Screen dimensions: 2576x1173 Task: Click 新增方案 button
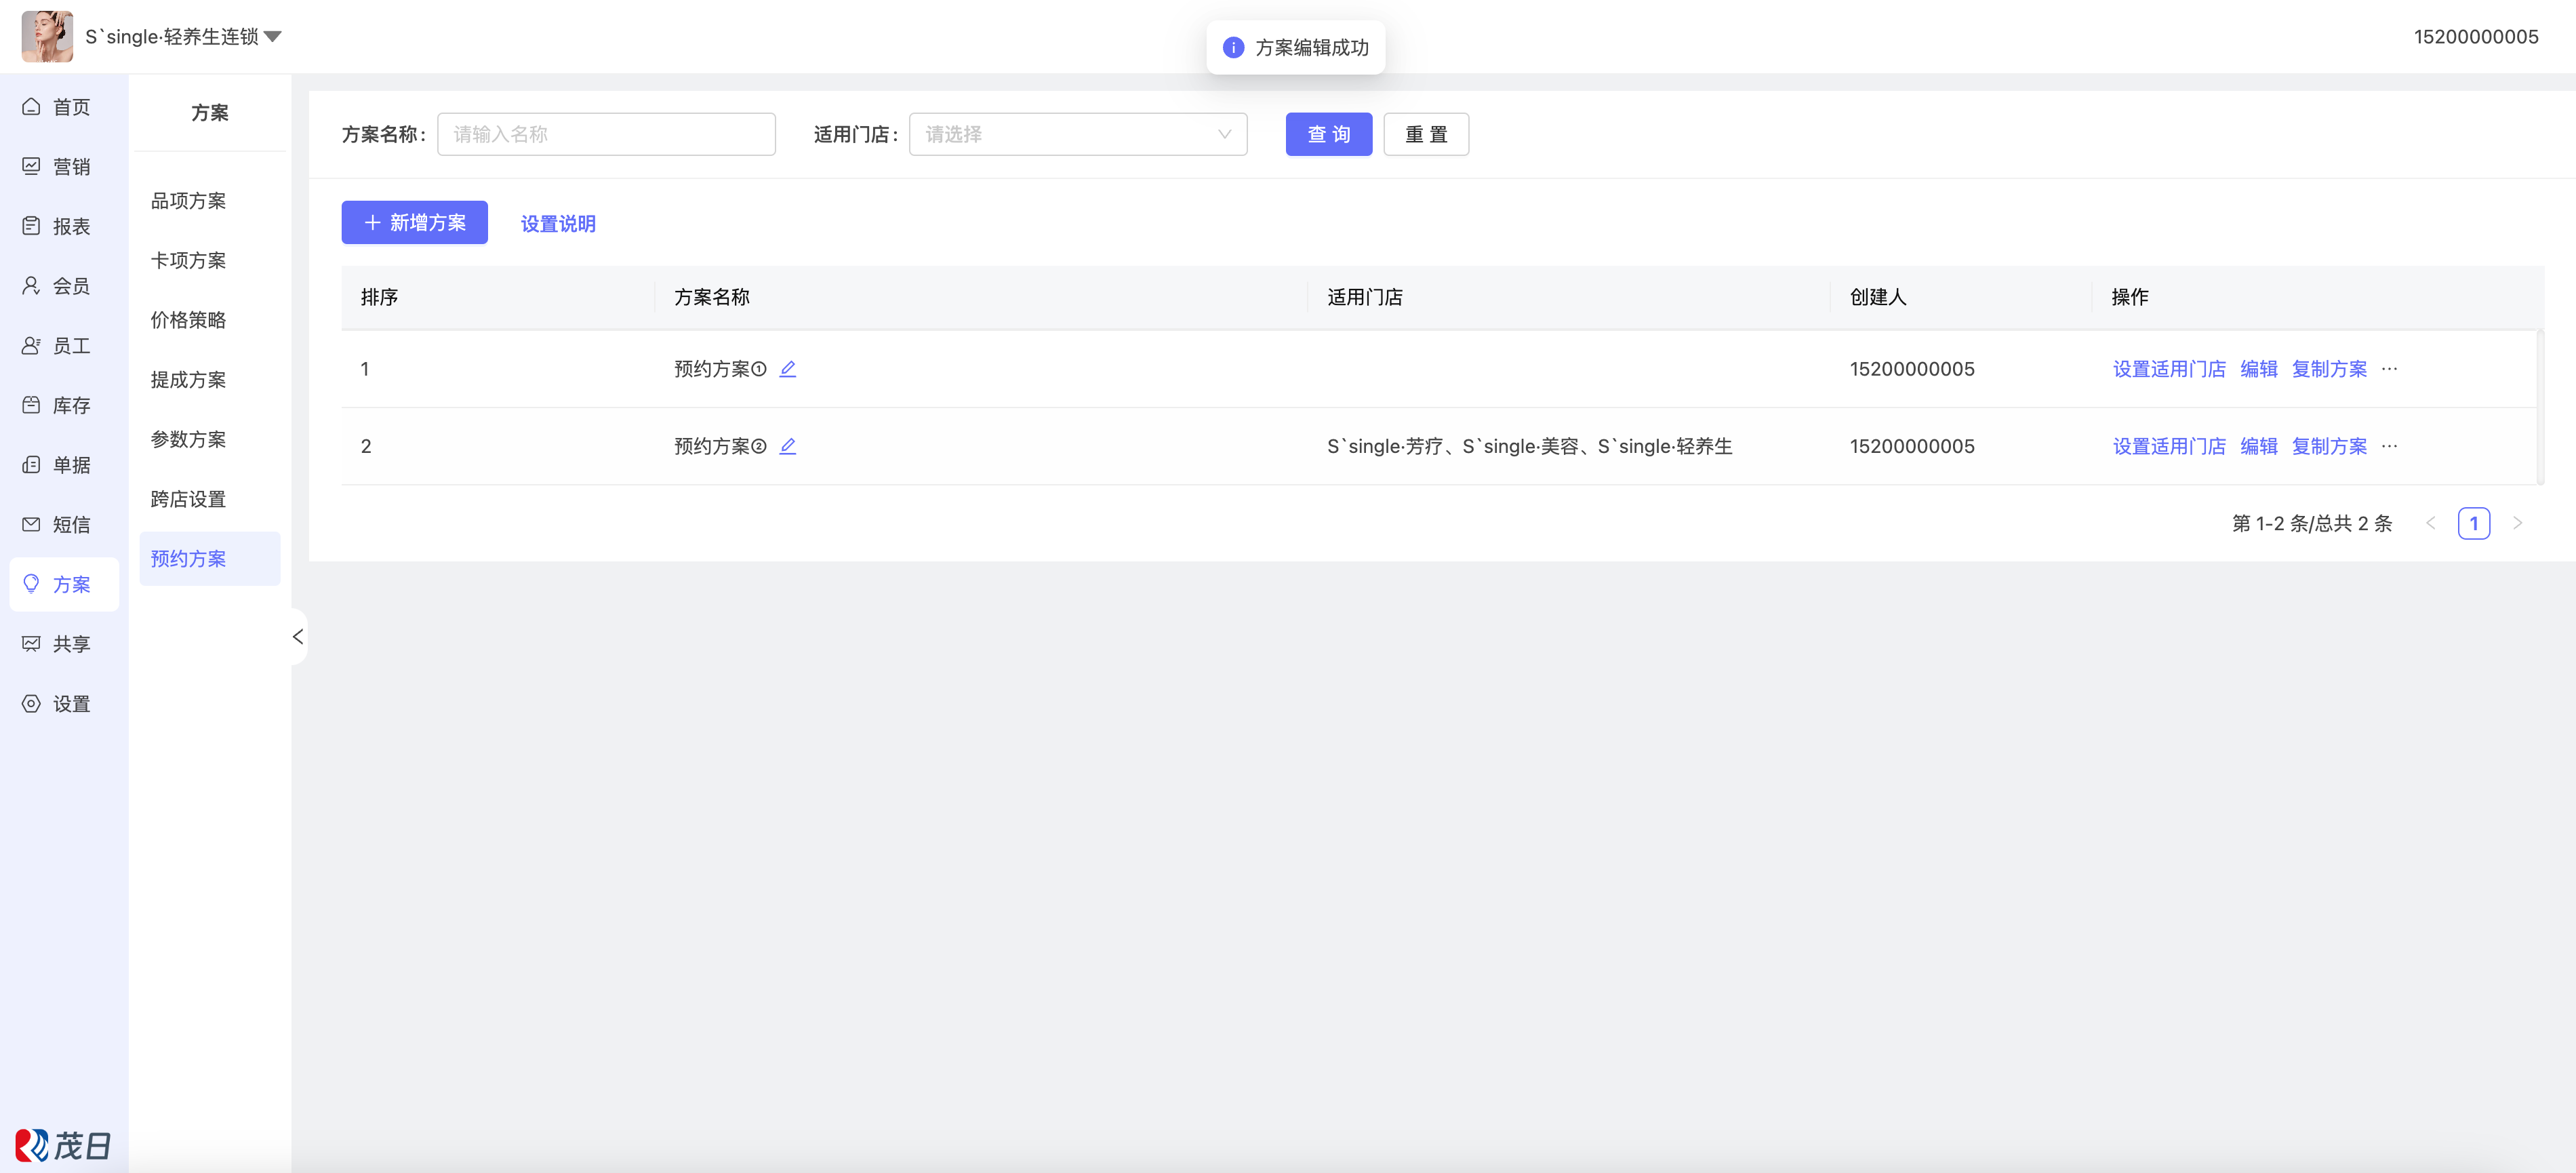coord(414,222)
